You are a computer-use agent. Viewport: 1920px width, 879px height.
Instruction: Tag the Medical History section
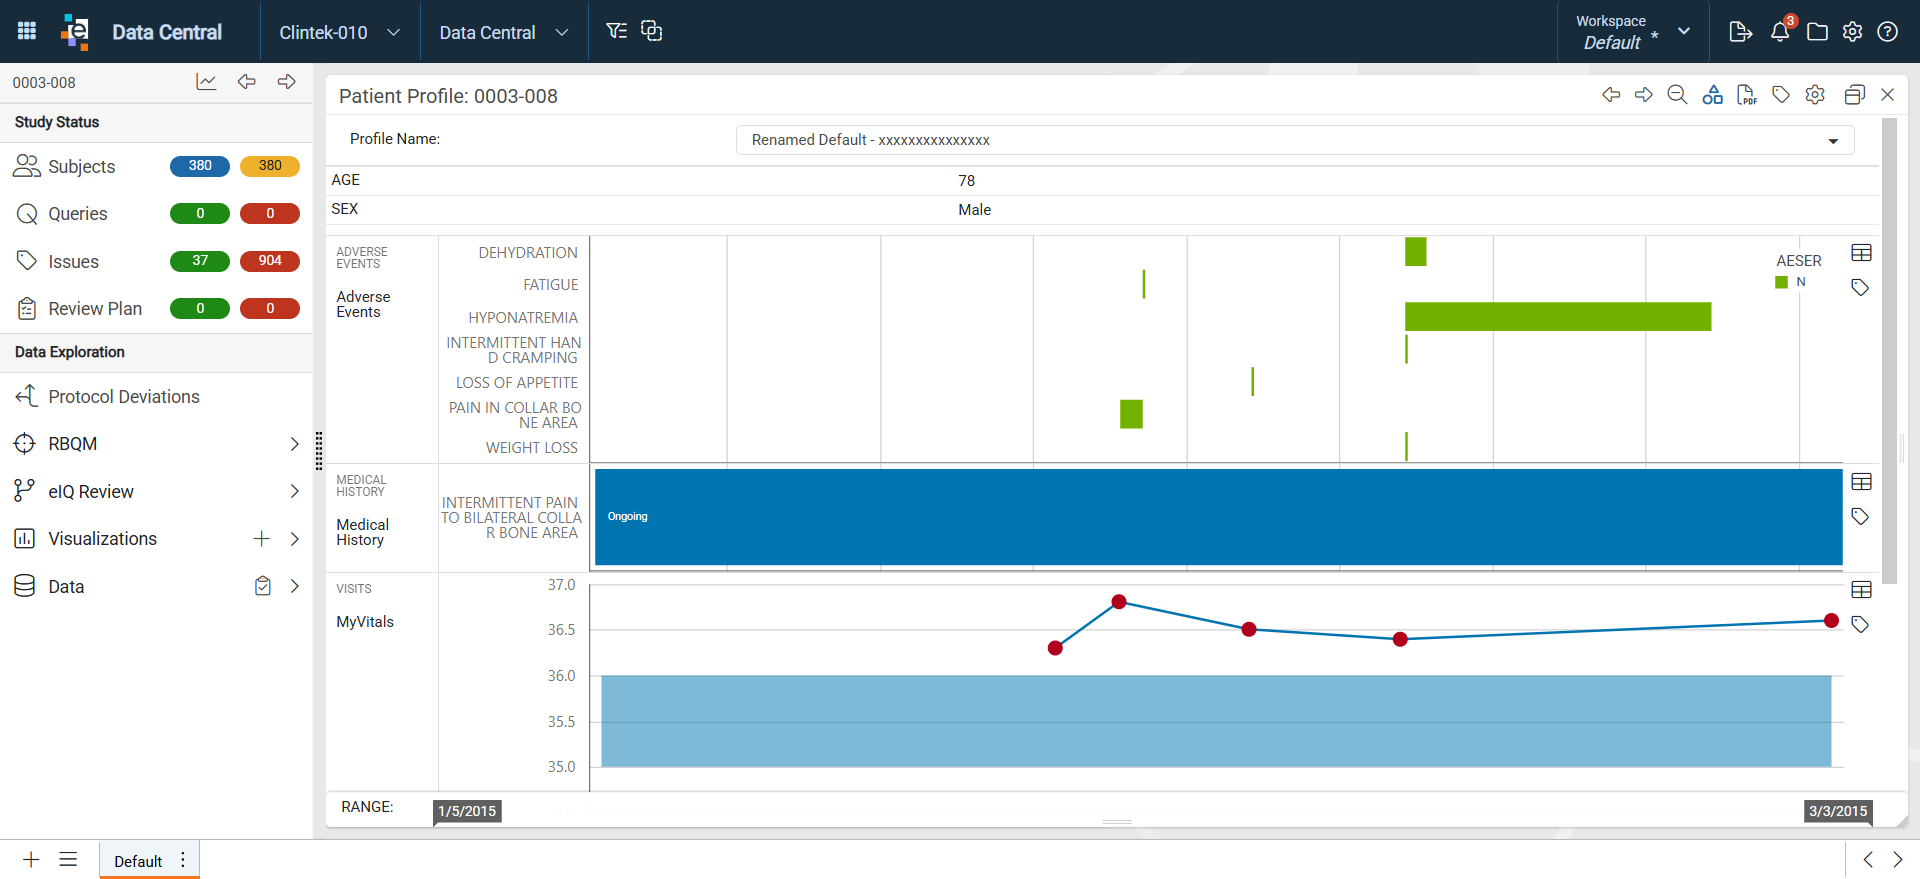coord(1860,517)
